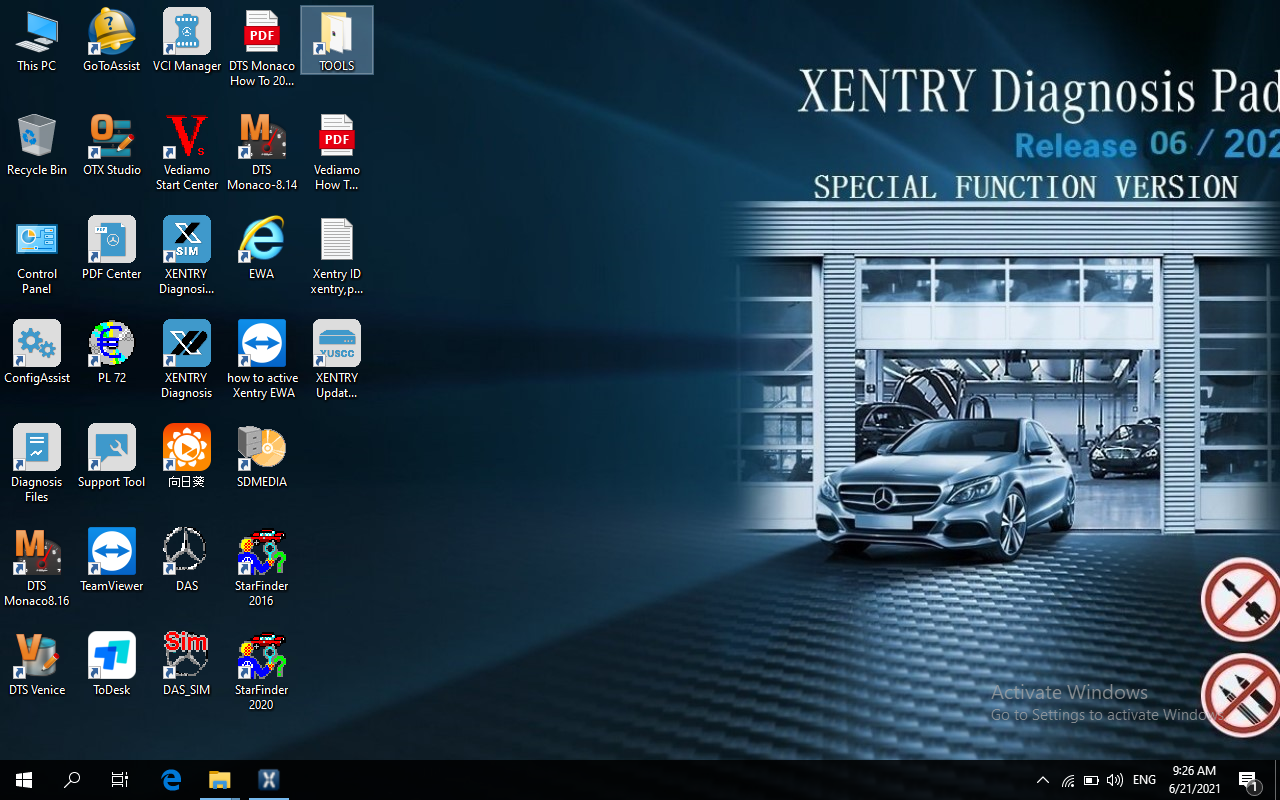Launch PDF Center shortcut
The height and width of the screenshot is (800, 1280).
[x=112, y=248]
